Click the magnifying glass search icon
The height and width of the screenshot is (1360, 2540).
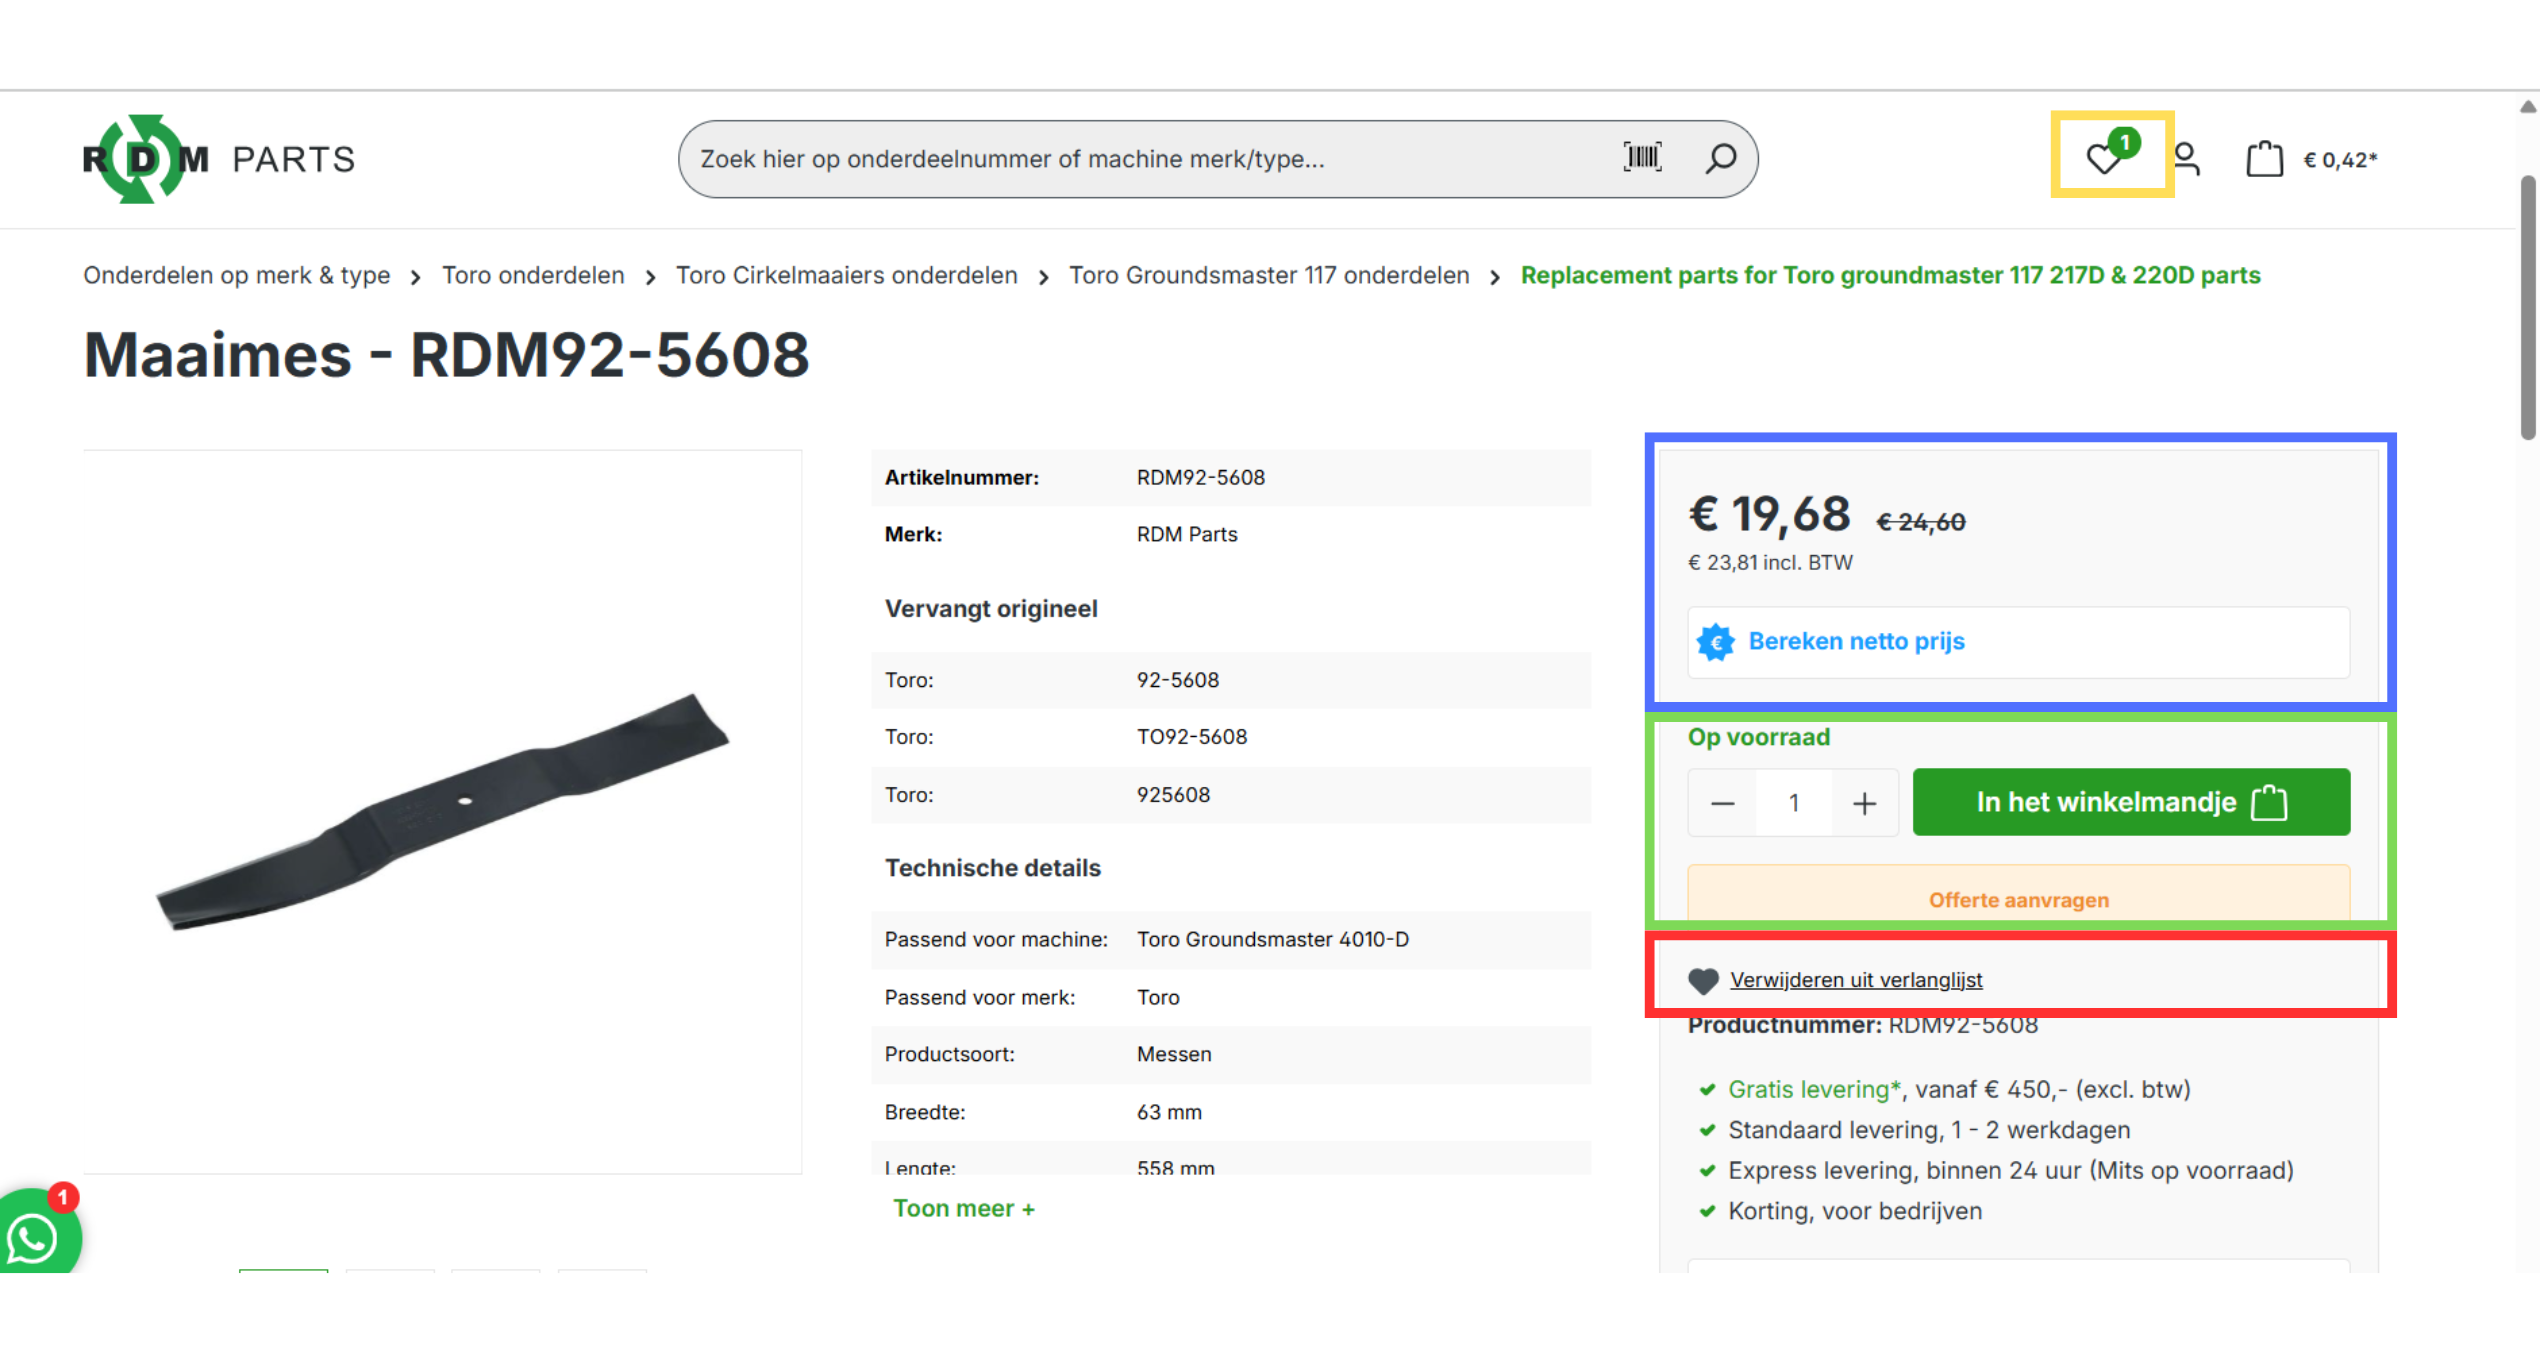tap(1720, 158)
